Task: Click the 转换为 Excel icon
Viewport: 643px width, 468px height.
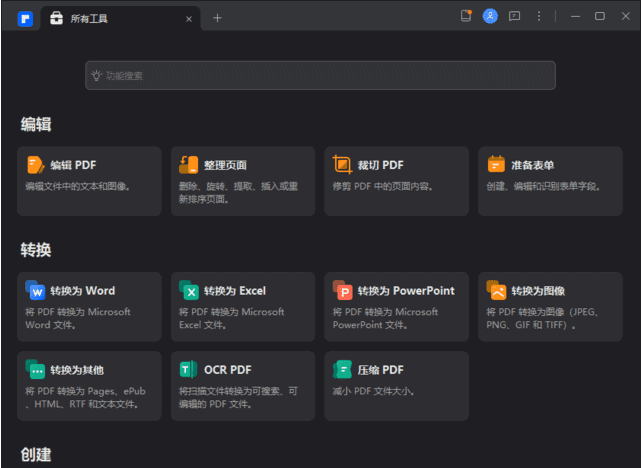Action: pyautogui.click(x=189, y=290)
